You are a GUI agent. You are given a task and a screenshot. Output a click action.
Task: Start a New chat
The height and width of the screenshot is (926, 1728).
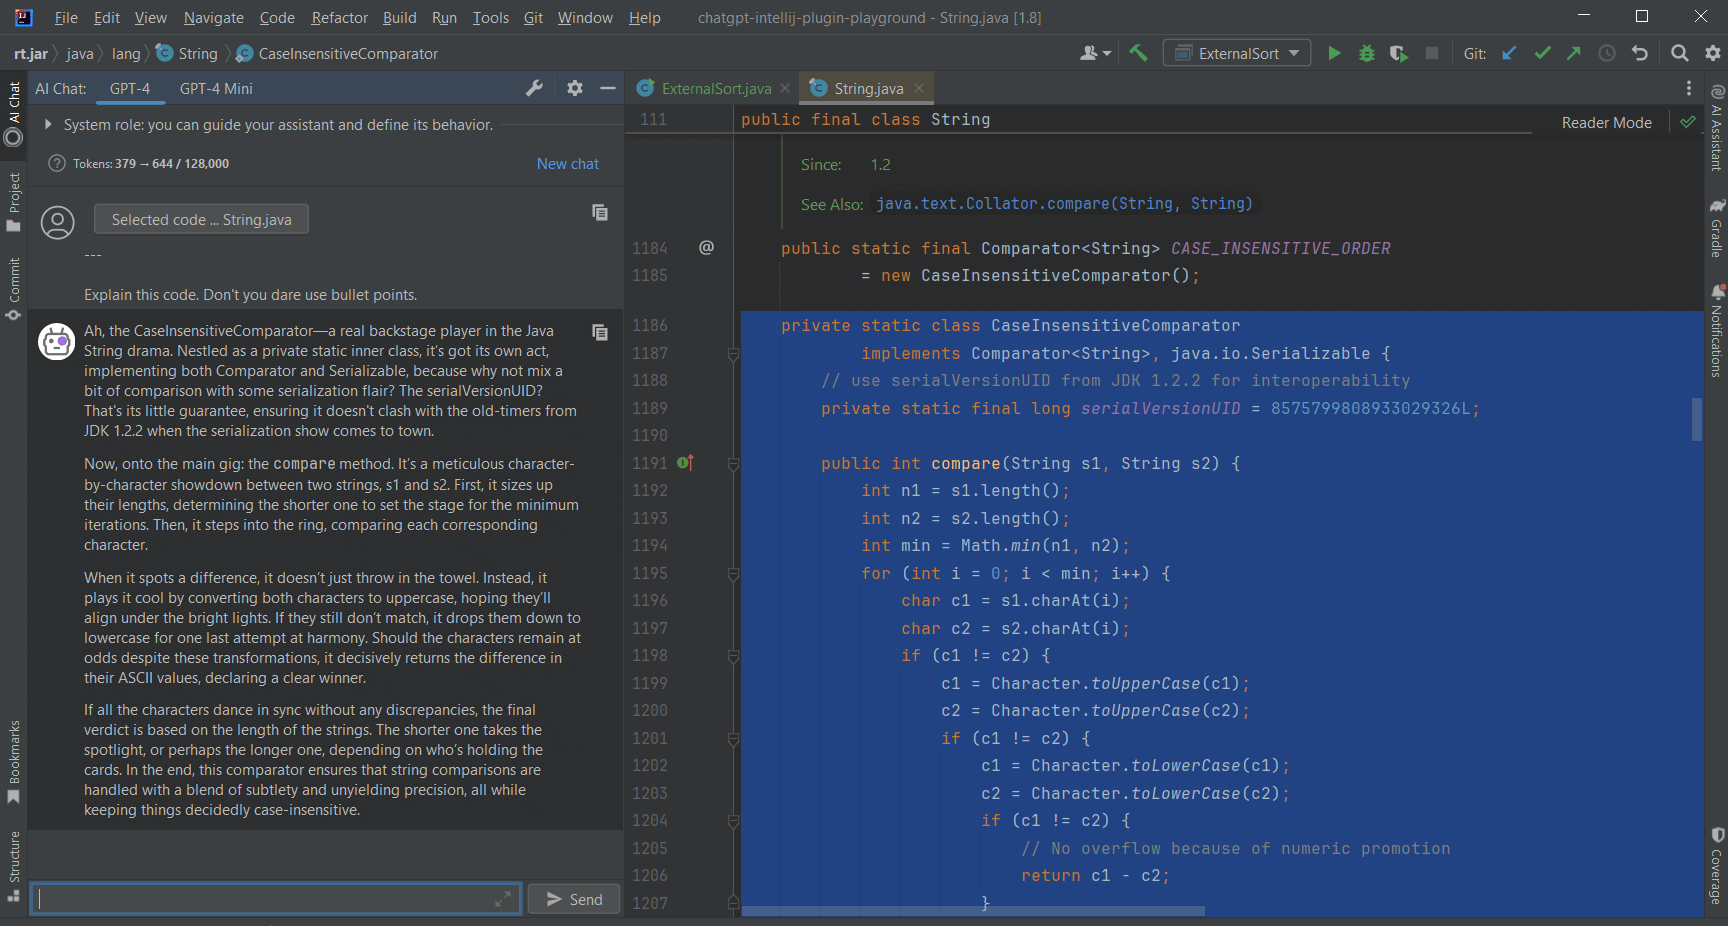(567, 163)
